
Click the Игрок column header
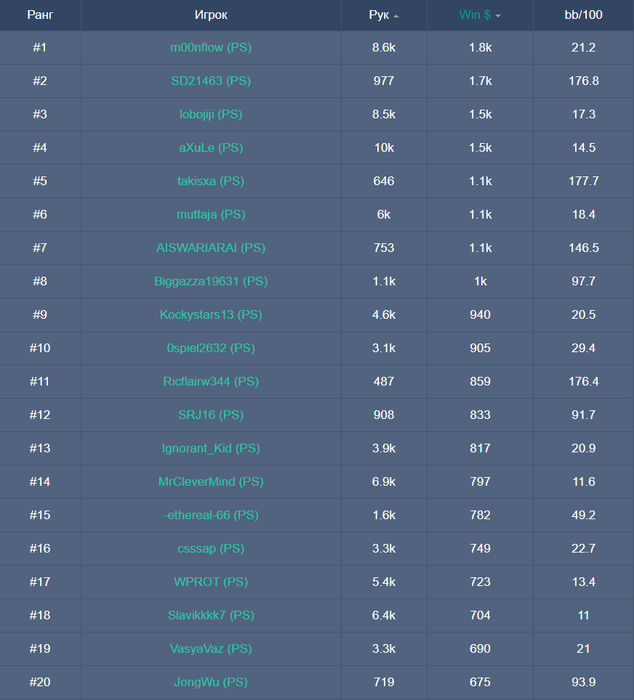click(211, 15)
